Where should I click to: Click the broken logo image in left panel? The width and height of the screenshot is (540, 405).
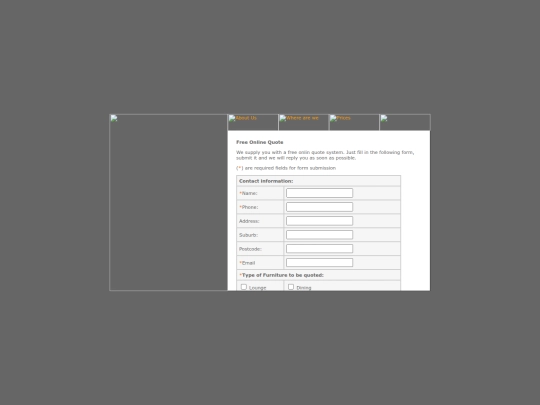[x=168, y=202]
